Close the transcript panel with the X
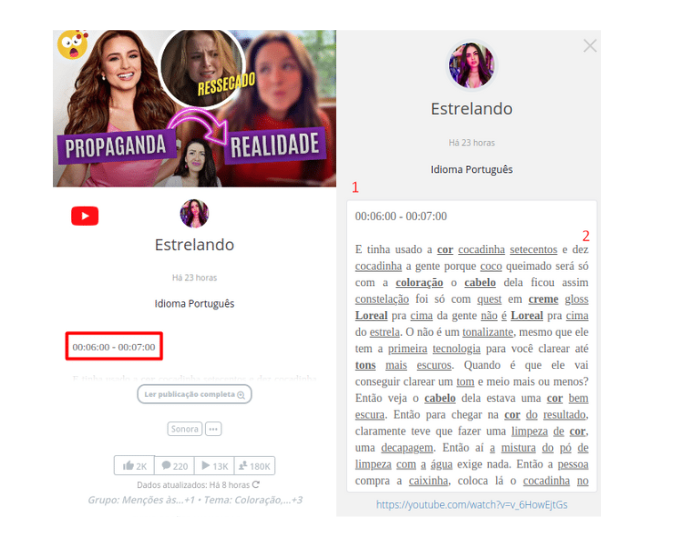 [x=590, y=45]
